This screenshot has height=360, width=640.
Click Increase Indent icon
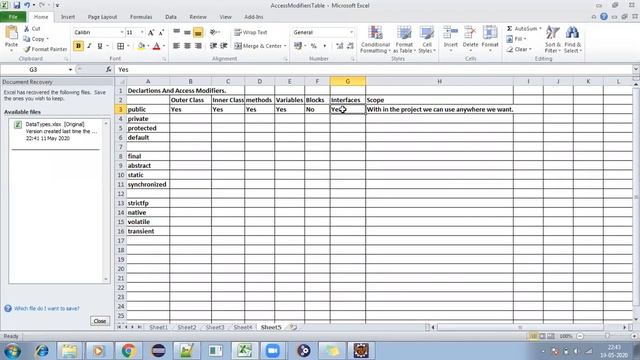point(224,46)
